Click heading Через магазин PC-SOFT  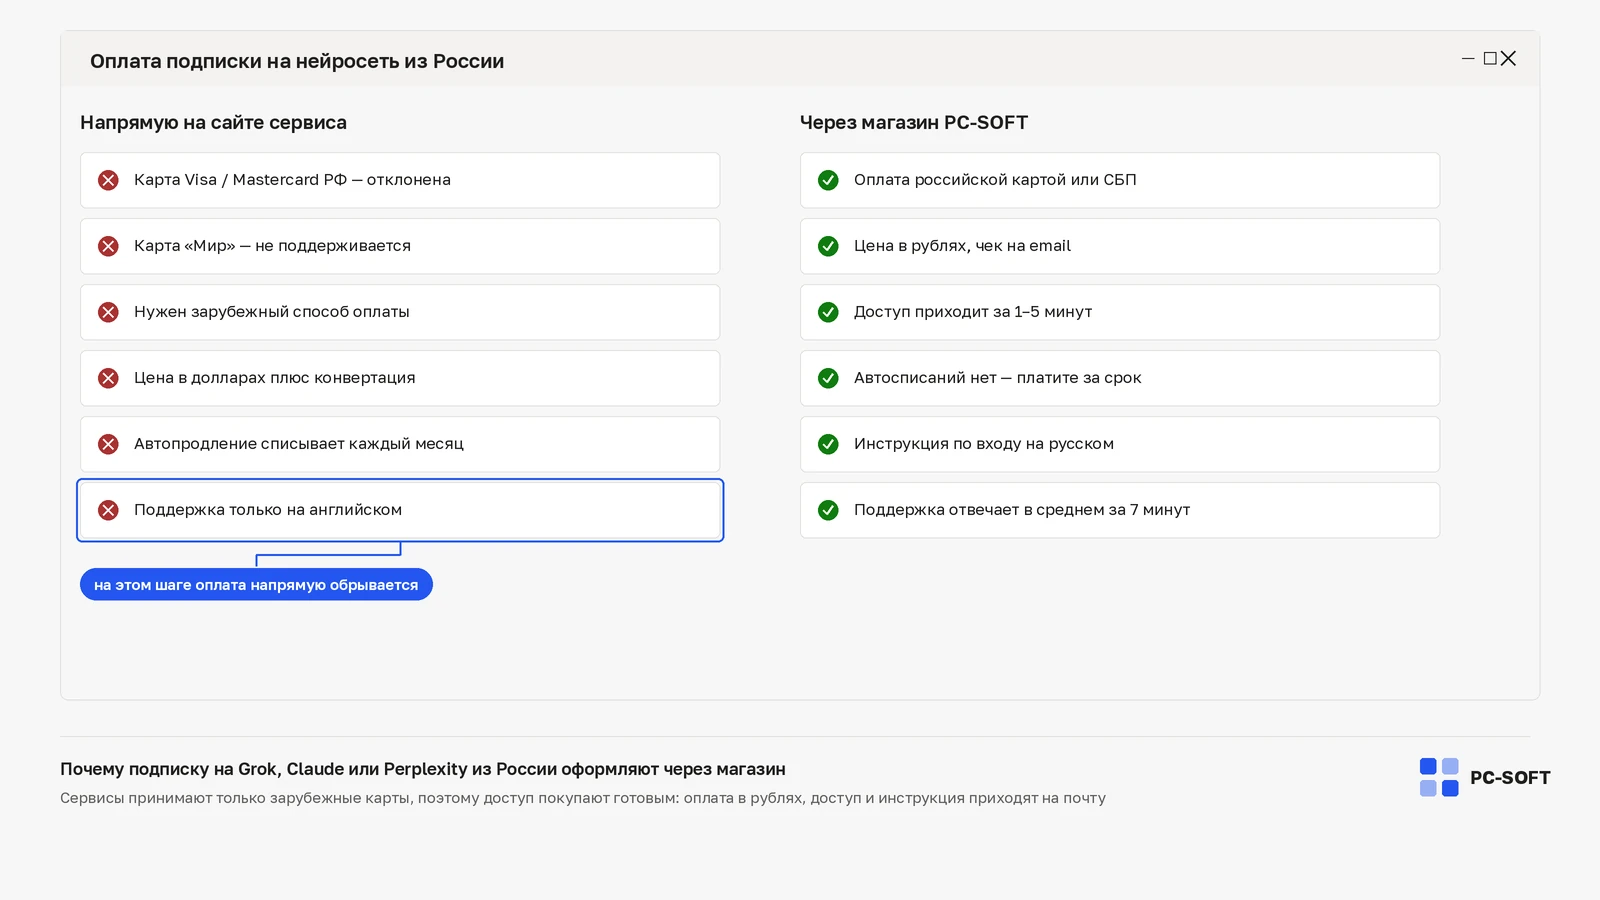914,123
